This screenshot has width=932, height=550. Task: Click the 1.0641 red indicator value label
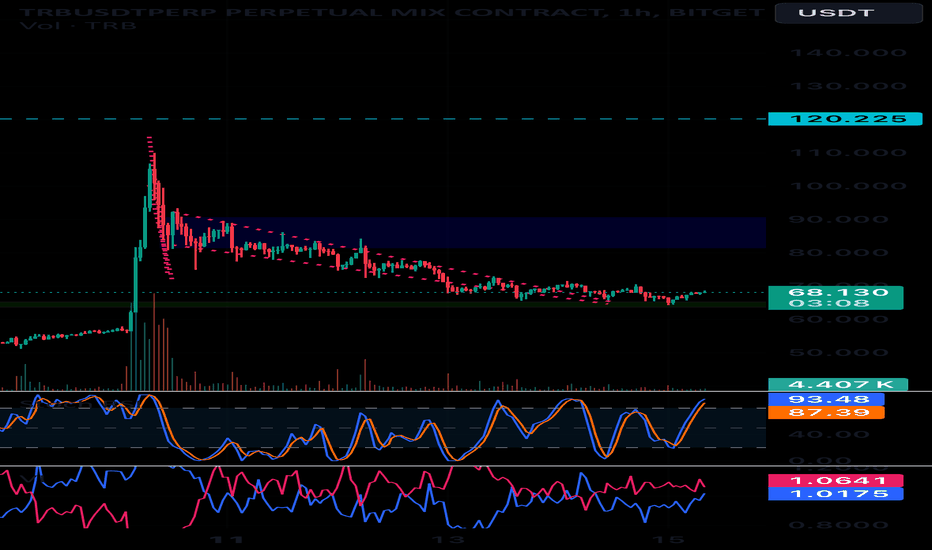(x=835, y=480)
